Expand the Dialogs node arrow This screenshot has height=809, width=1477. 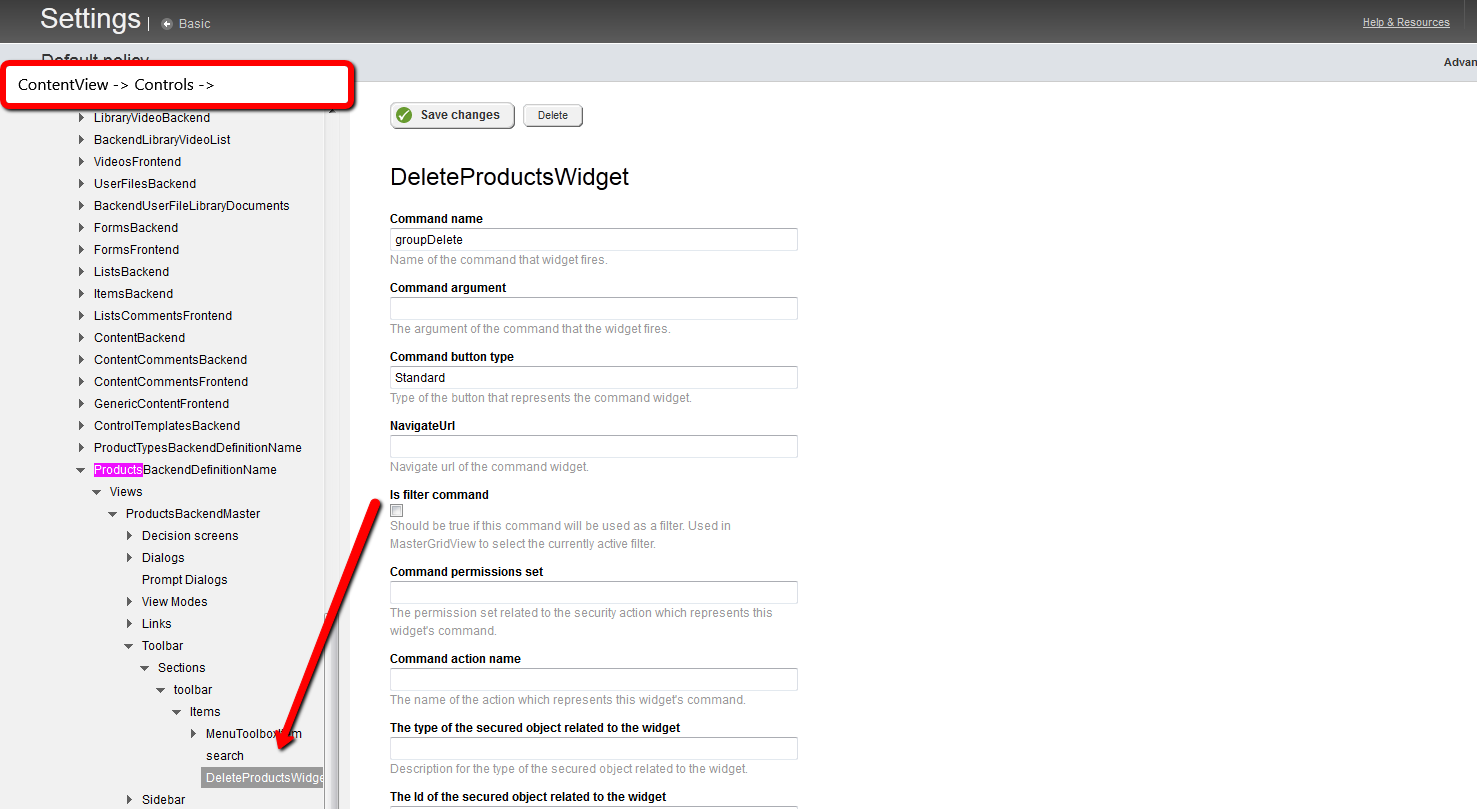(130, 558)
